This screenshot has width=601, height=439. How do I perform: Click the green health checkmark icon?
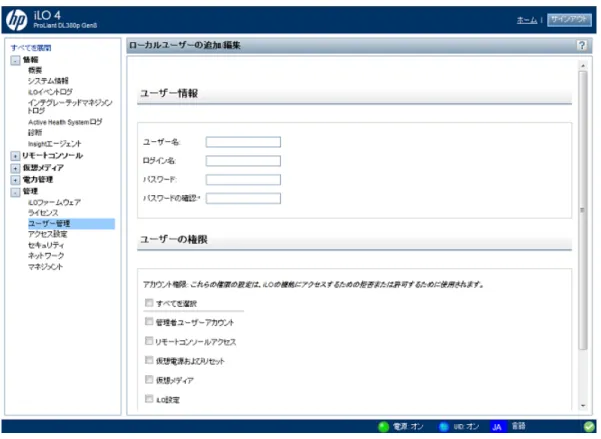coord(589,426)
